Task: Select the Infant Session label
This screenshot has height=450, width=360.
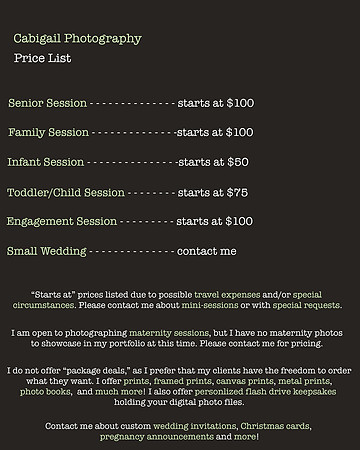Action: pos(46,162)
